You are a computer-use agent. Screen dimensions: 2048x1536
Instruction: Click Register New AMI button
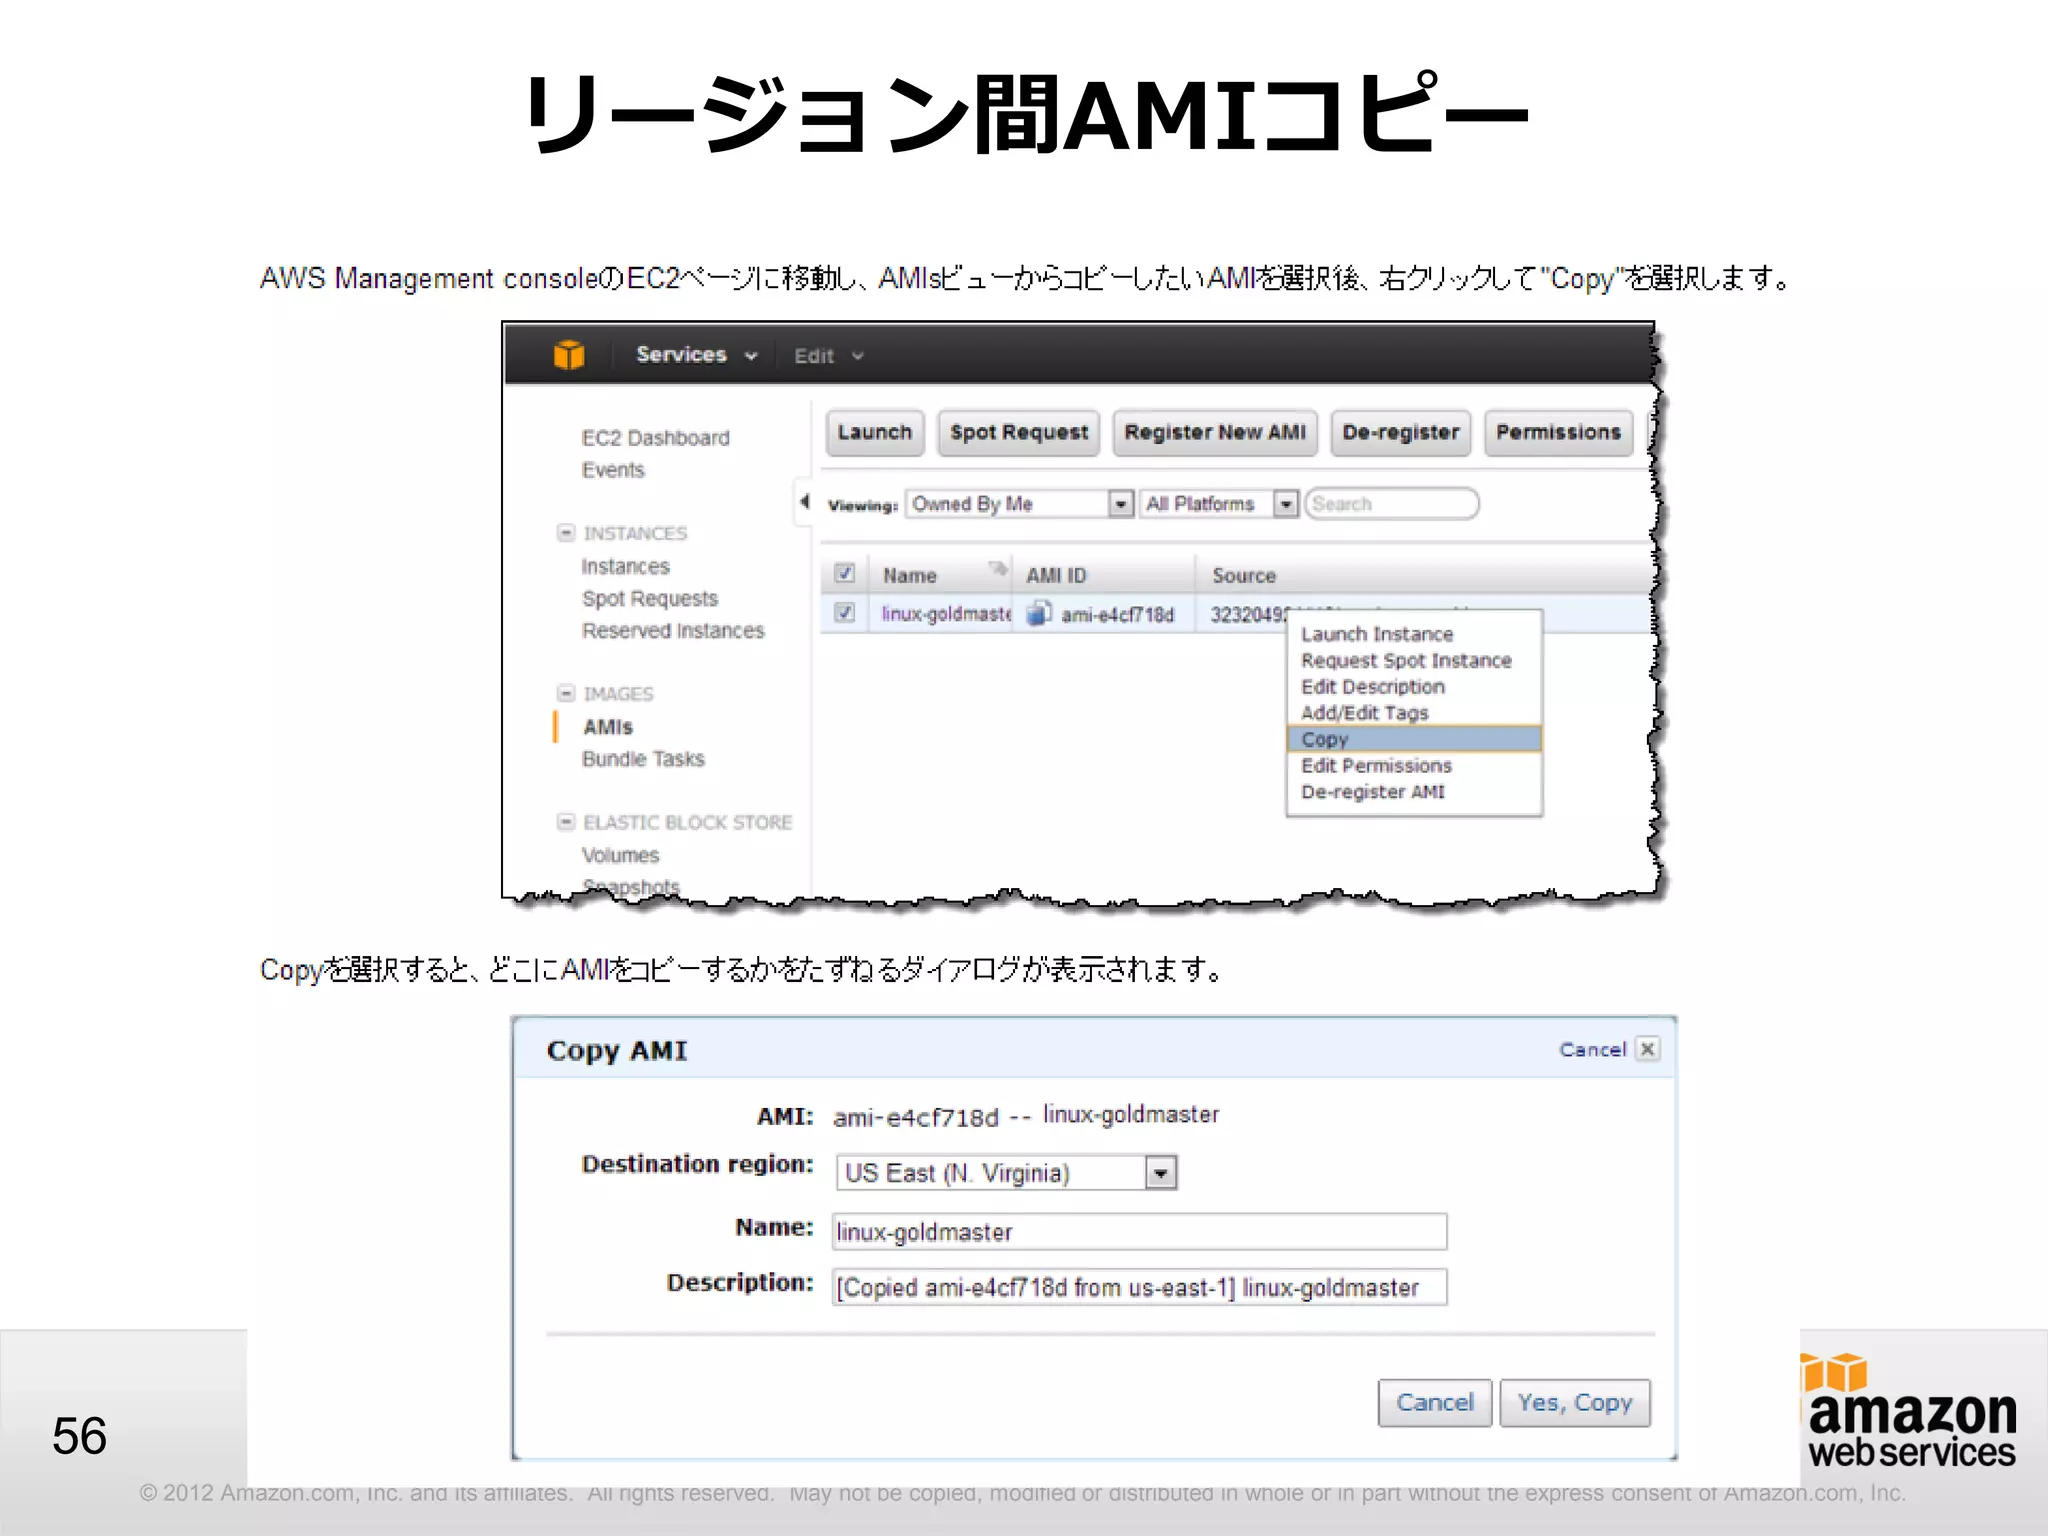pos(1215,433)
